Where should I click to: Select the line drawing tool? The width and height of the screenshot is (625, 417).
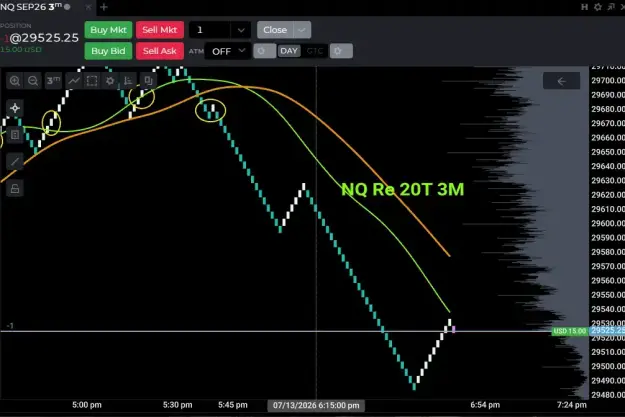point(15,161)
